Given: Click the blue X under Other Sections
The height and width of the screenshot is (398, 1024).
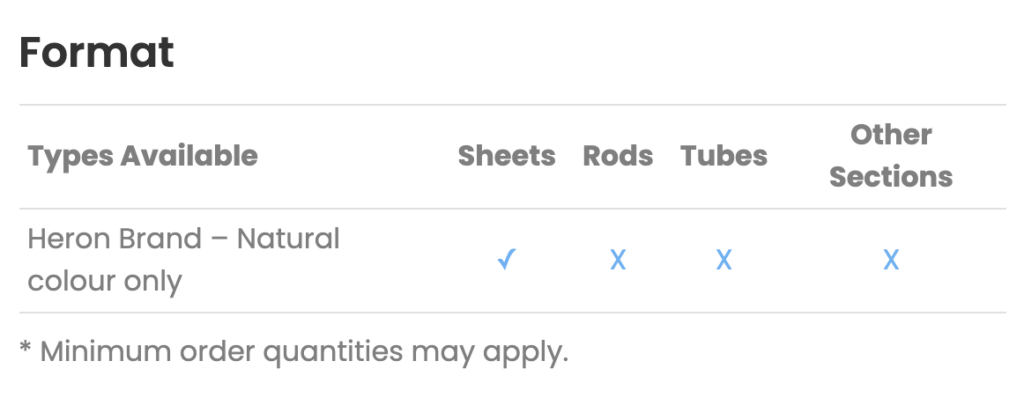Looking at the screenshot, I should 891,261.
